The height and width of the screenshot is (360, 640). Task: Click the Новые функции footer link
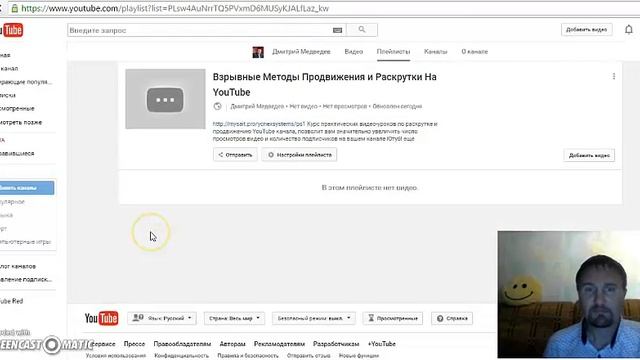(359, 356)
